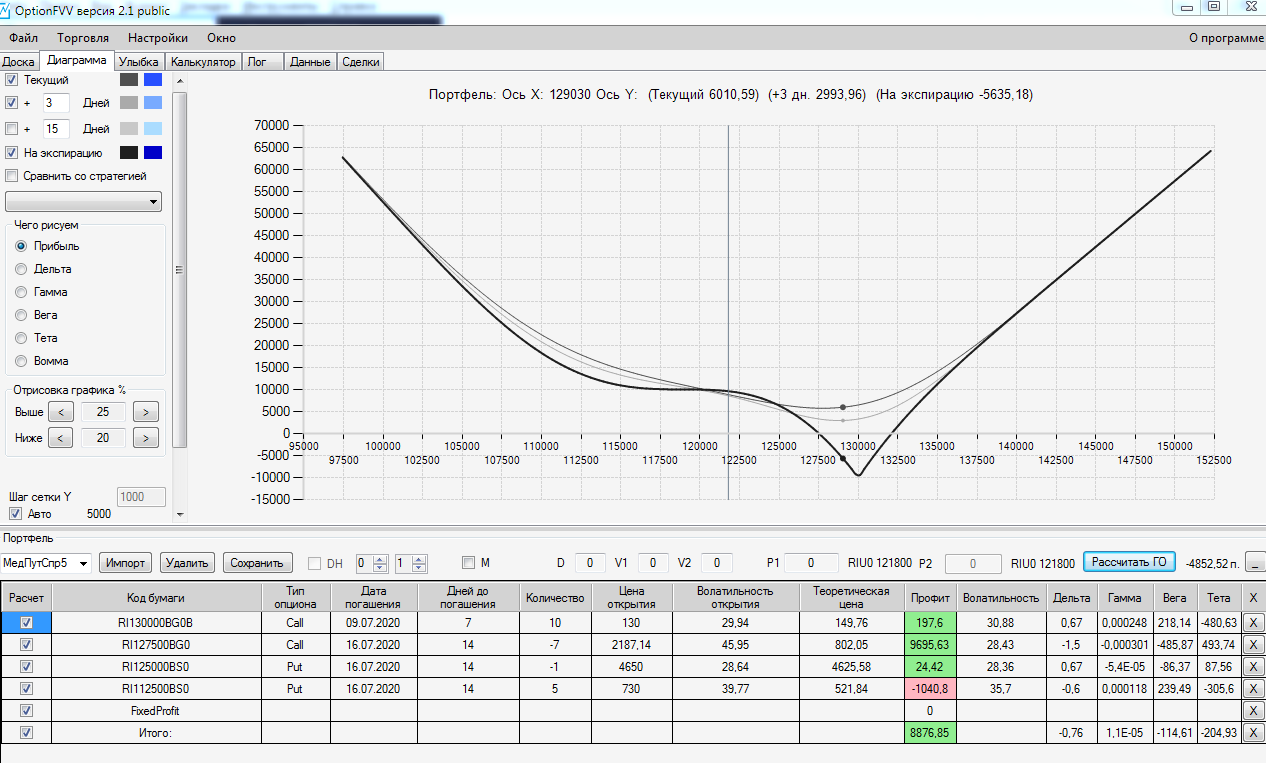Click the V2 input field
Image resolution: width=1266 pixels, height=763 pixels.
pyautogui.click(x=717, y=563)
